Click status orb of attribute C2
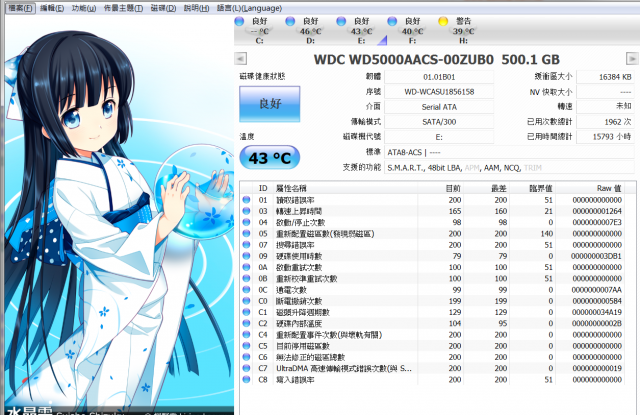The width and height of the screenshot is (640, 415). [246, 323]
